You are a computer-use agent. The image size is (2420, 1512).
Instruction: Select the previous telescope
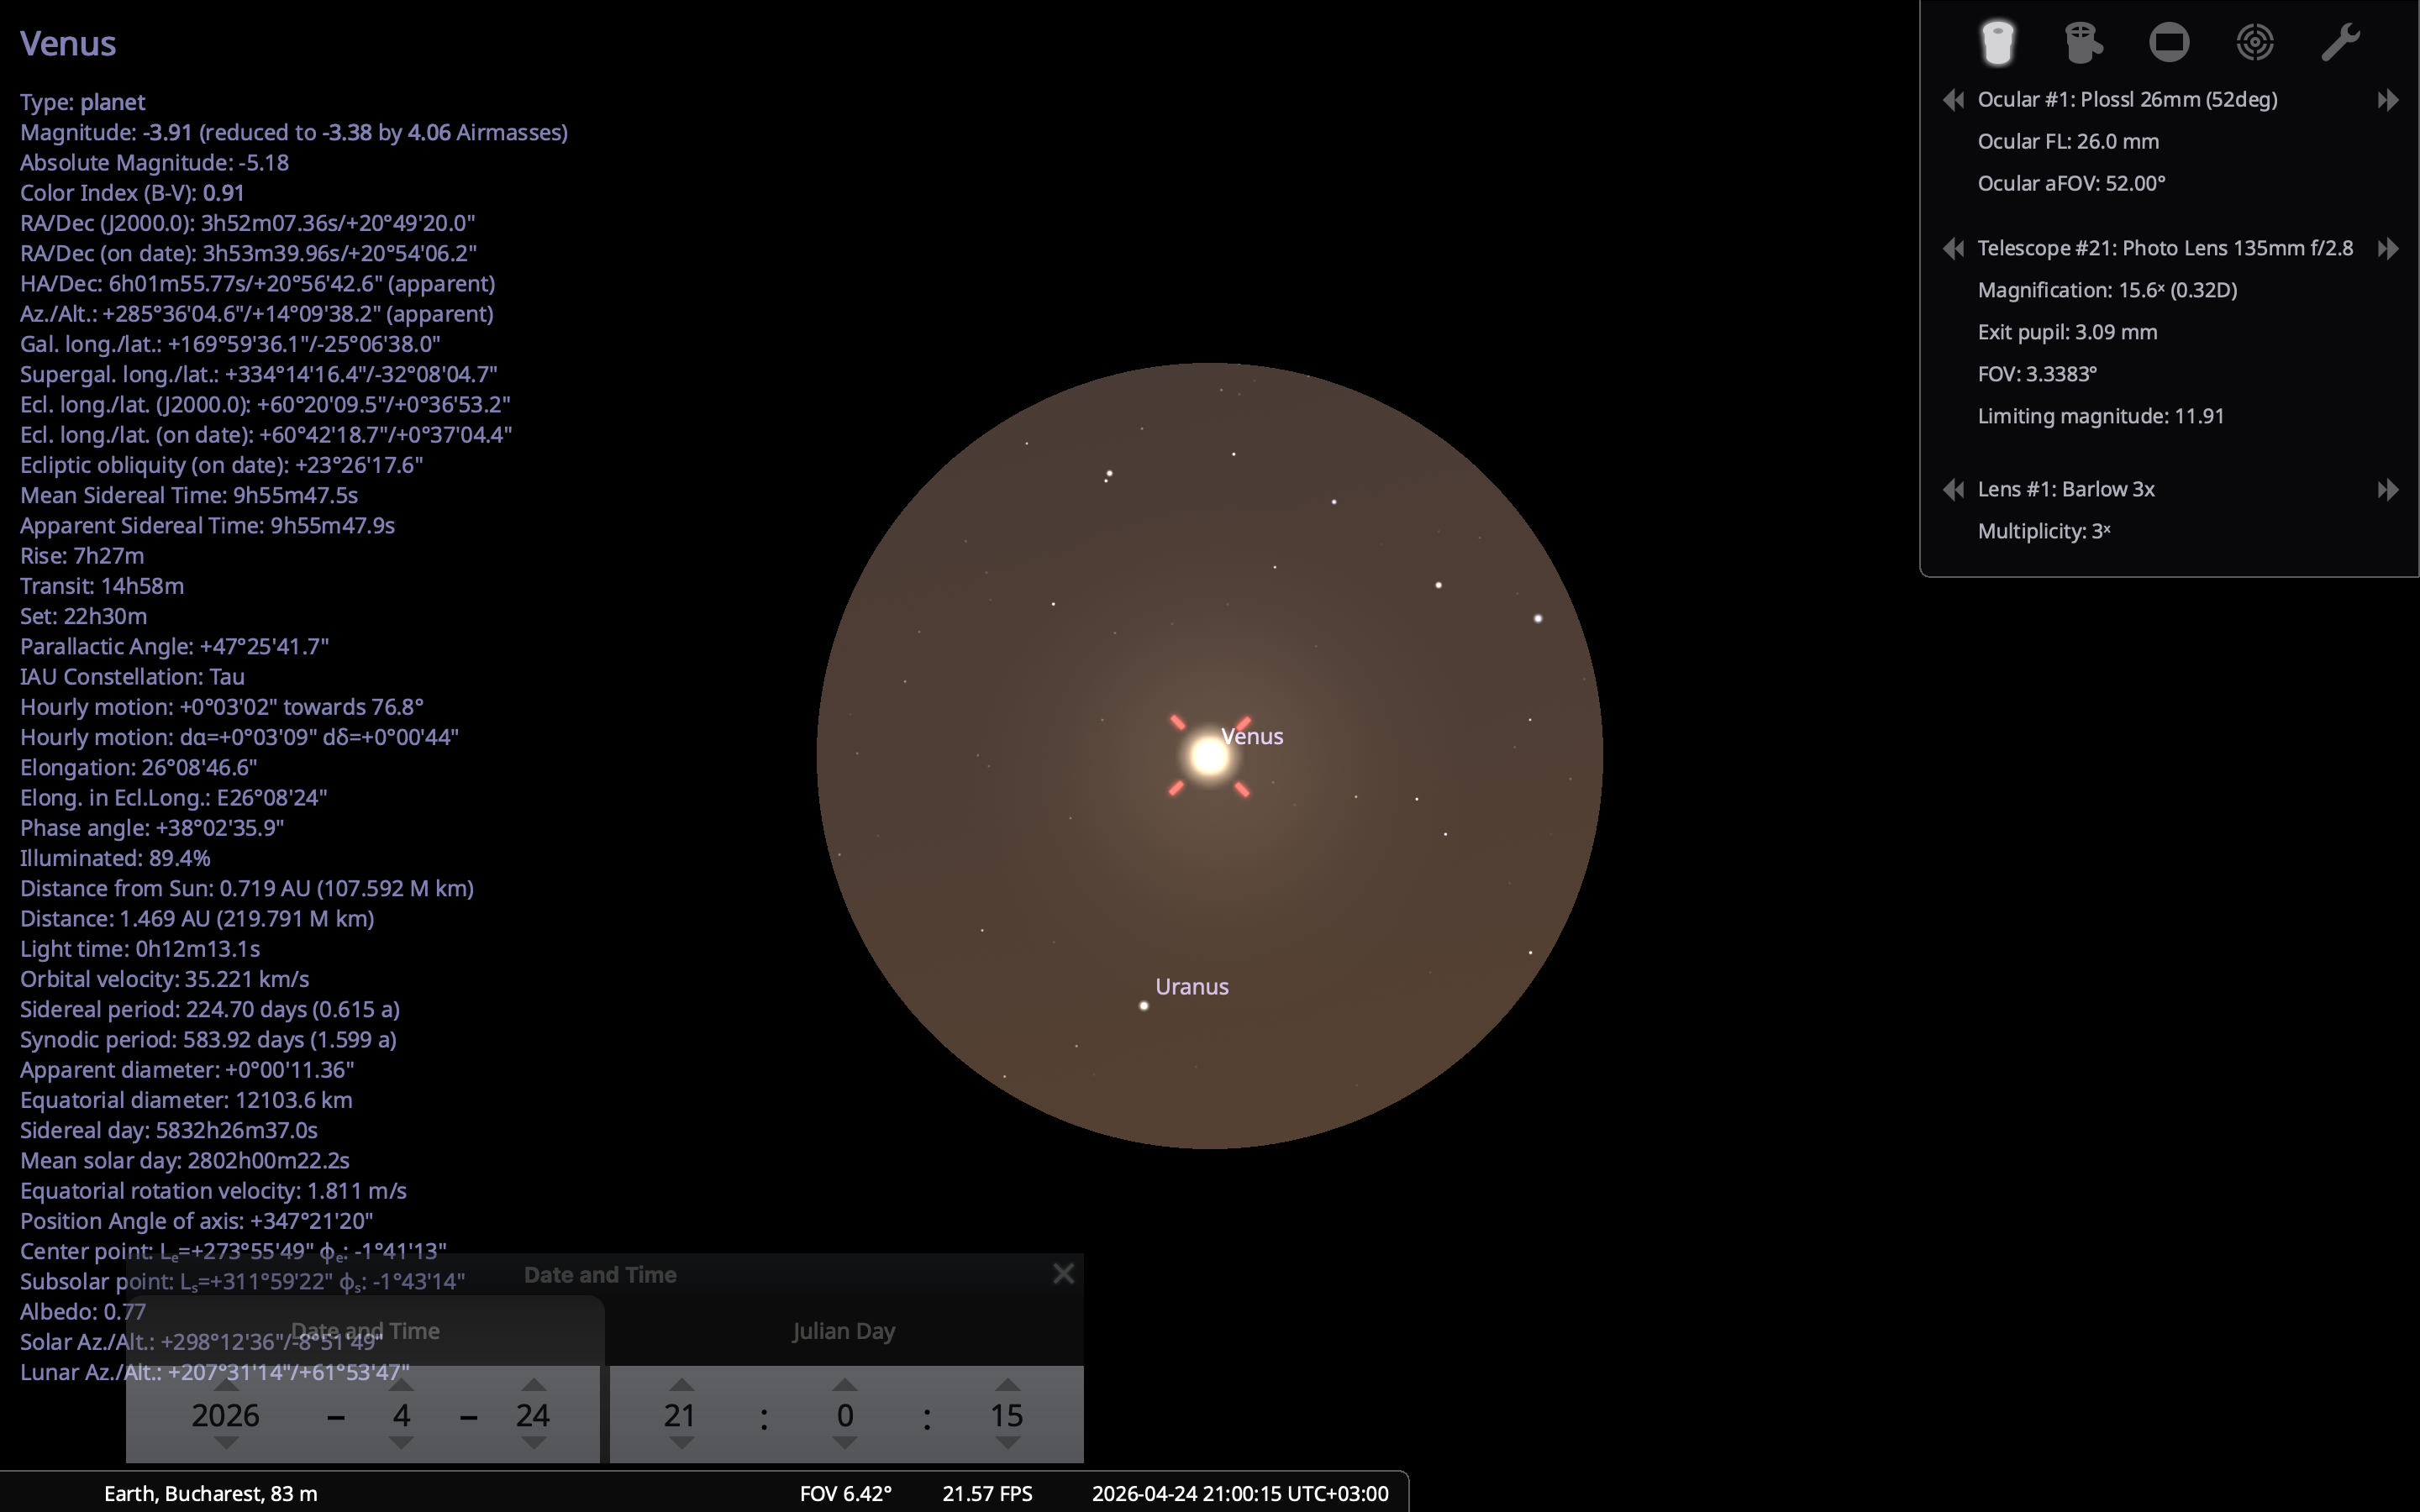[1953, 249]
